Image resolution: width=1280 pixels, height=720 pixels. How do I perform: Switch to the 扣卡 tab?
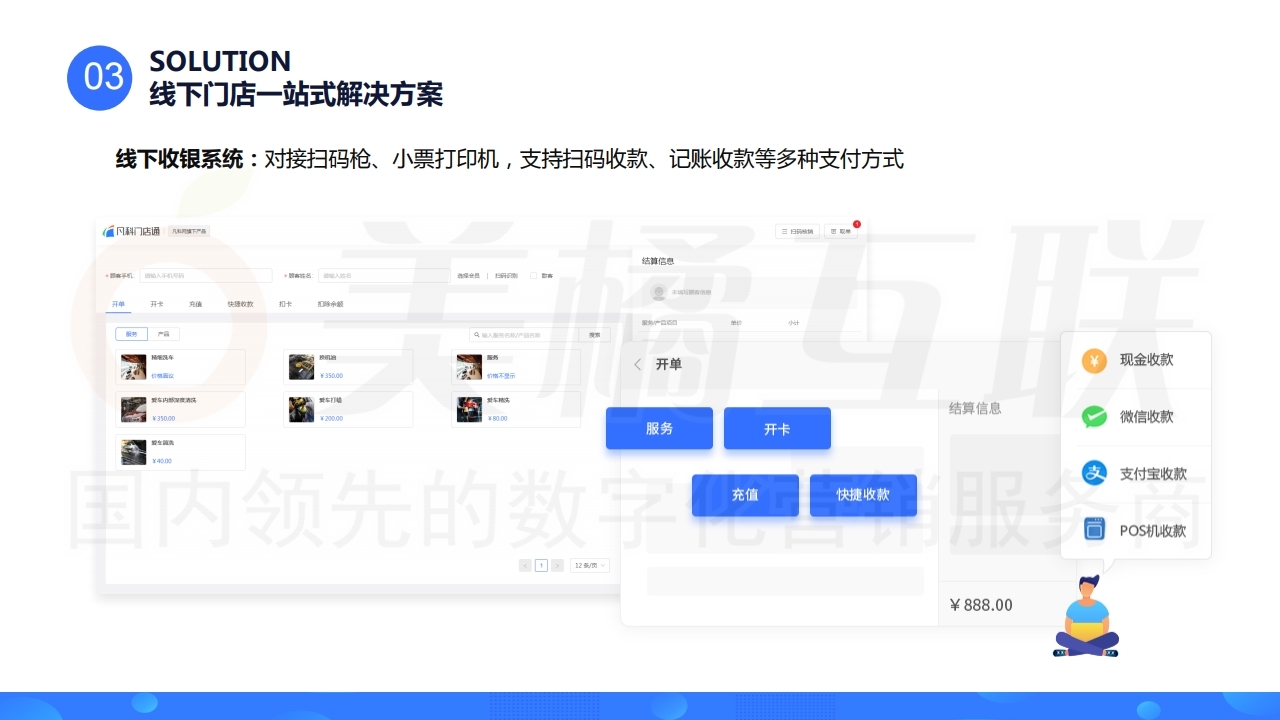pos(285,304)
